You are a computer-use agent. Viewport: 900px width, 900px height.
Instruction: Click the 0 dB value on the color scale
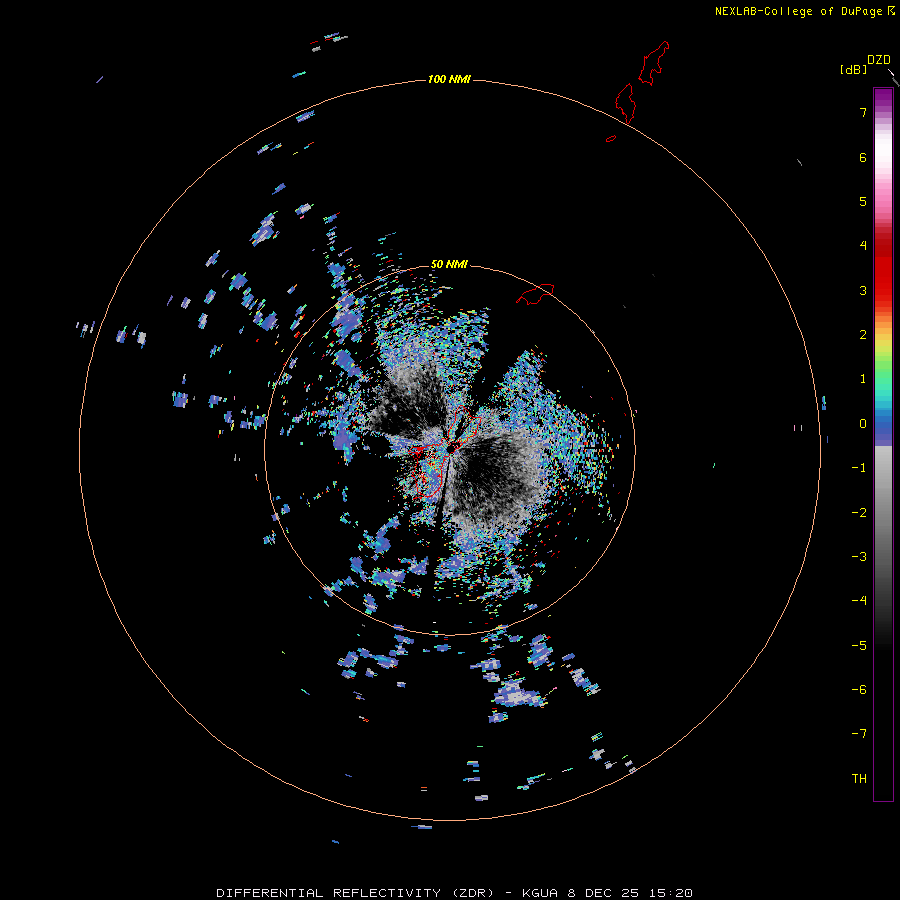pyautogui.click(x=863, y=424)
